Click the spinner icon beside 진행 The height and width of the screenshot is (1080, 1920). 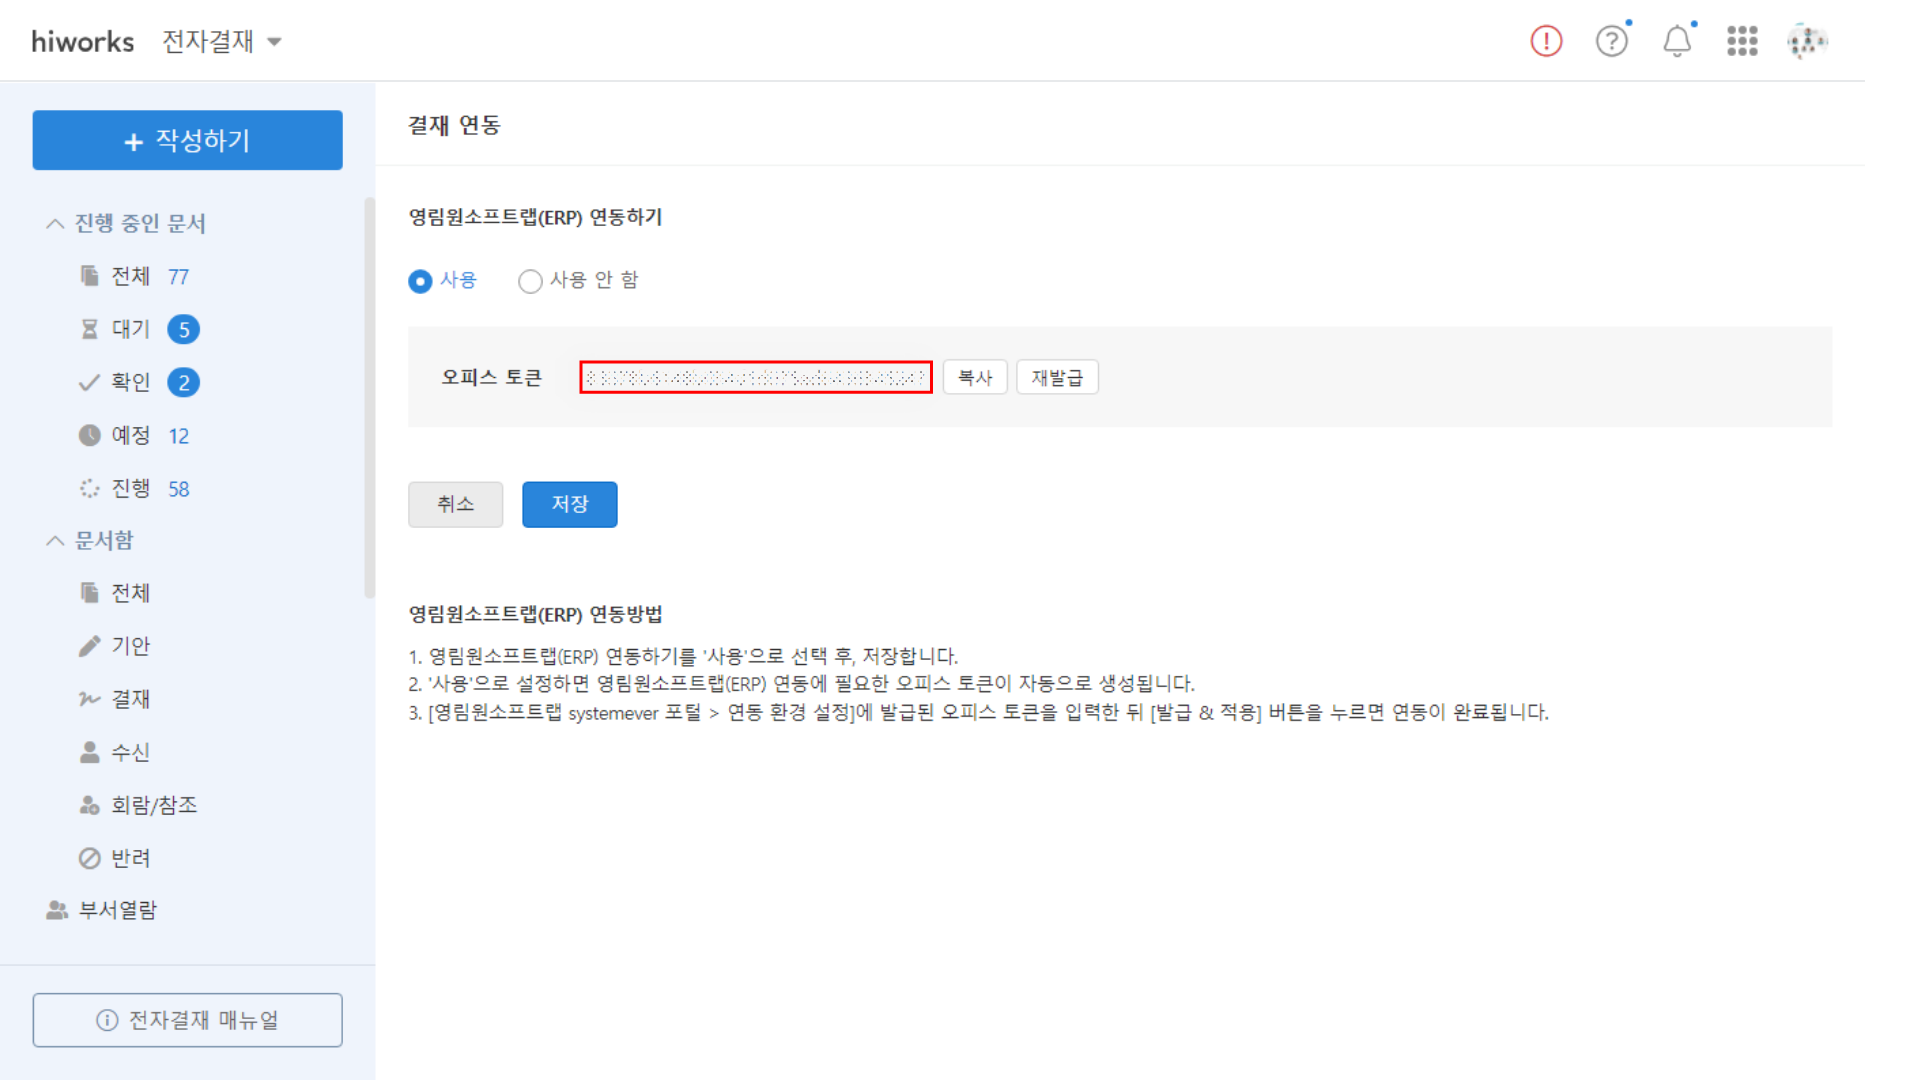click(x=90, y=488)
